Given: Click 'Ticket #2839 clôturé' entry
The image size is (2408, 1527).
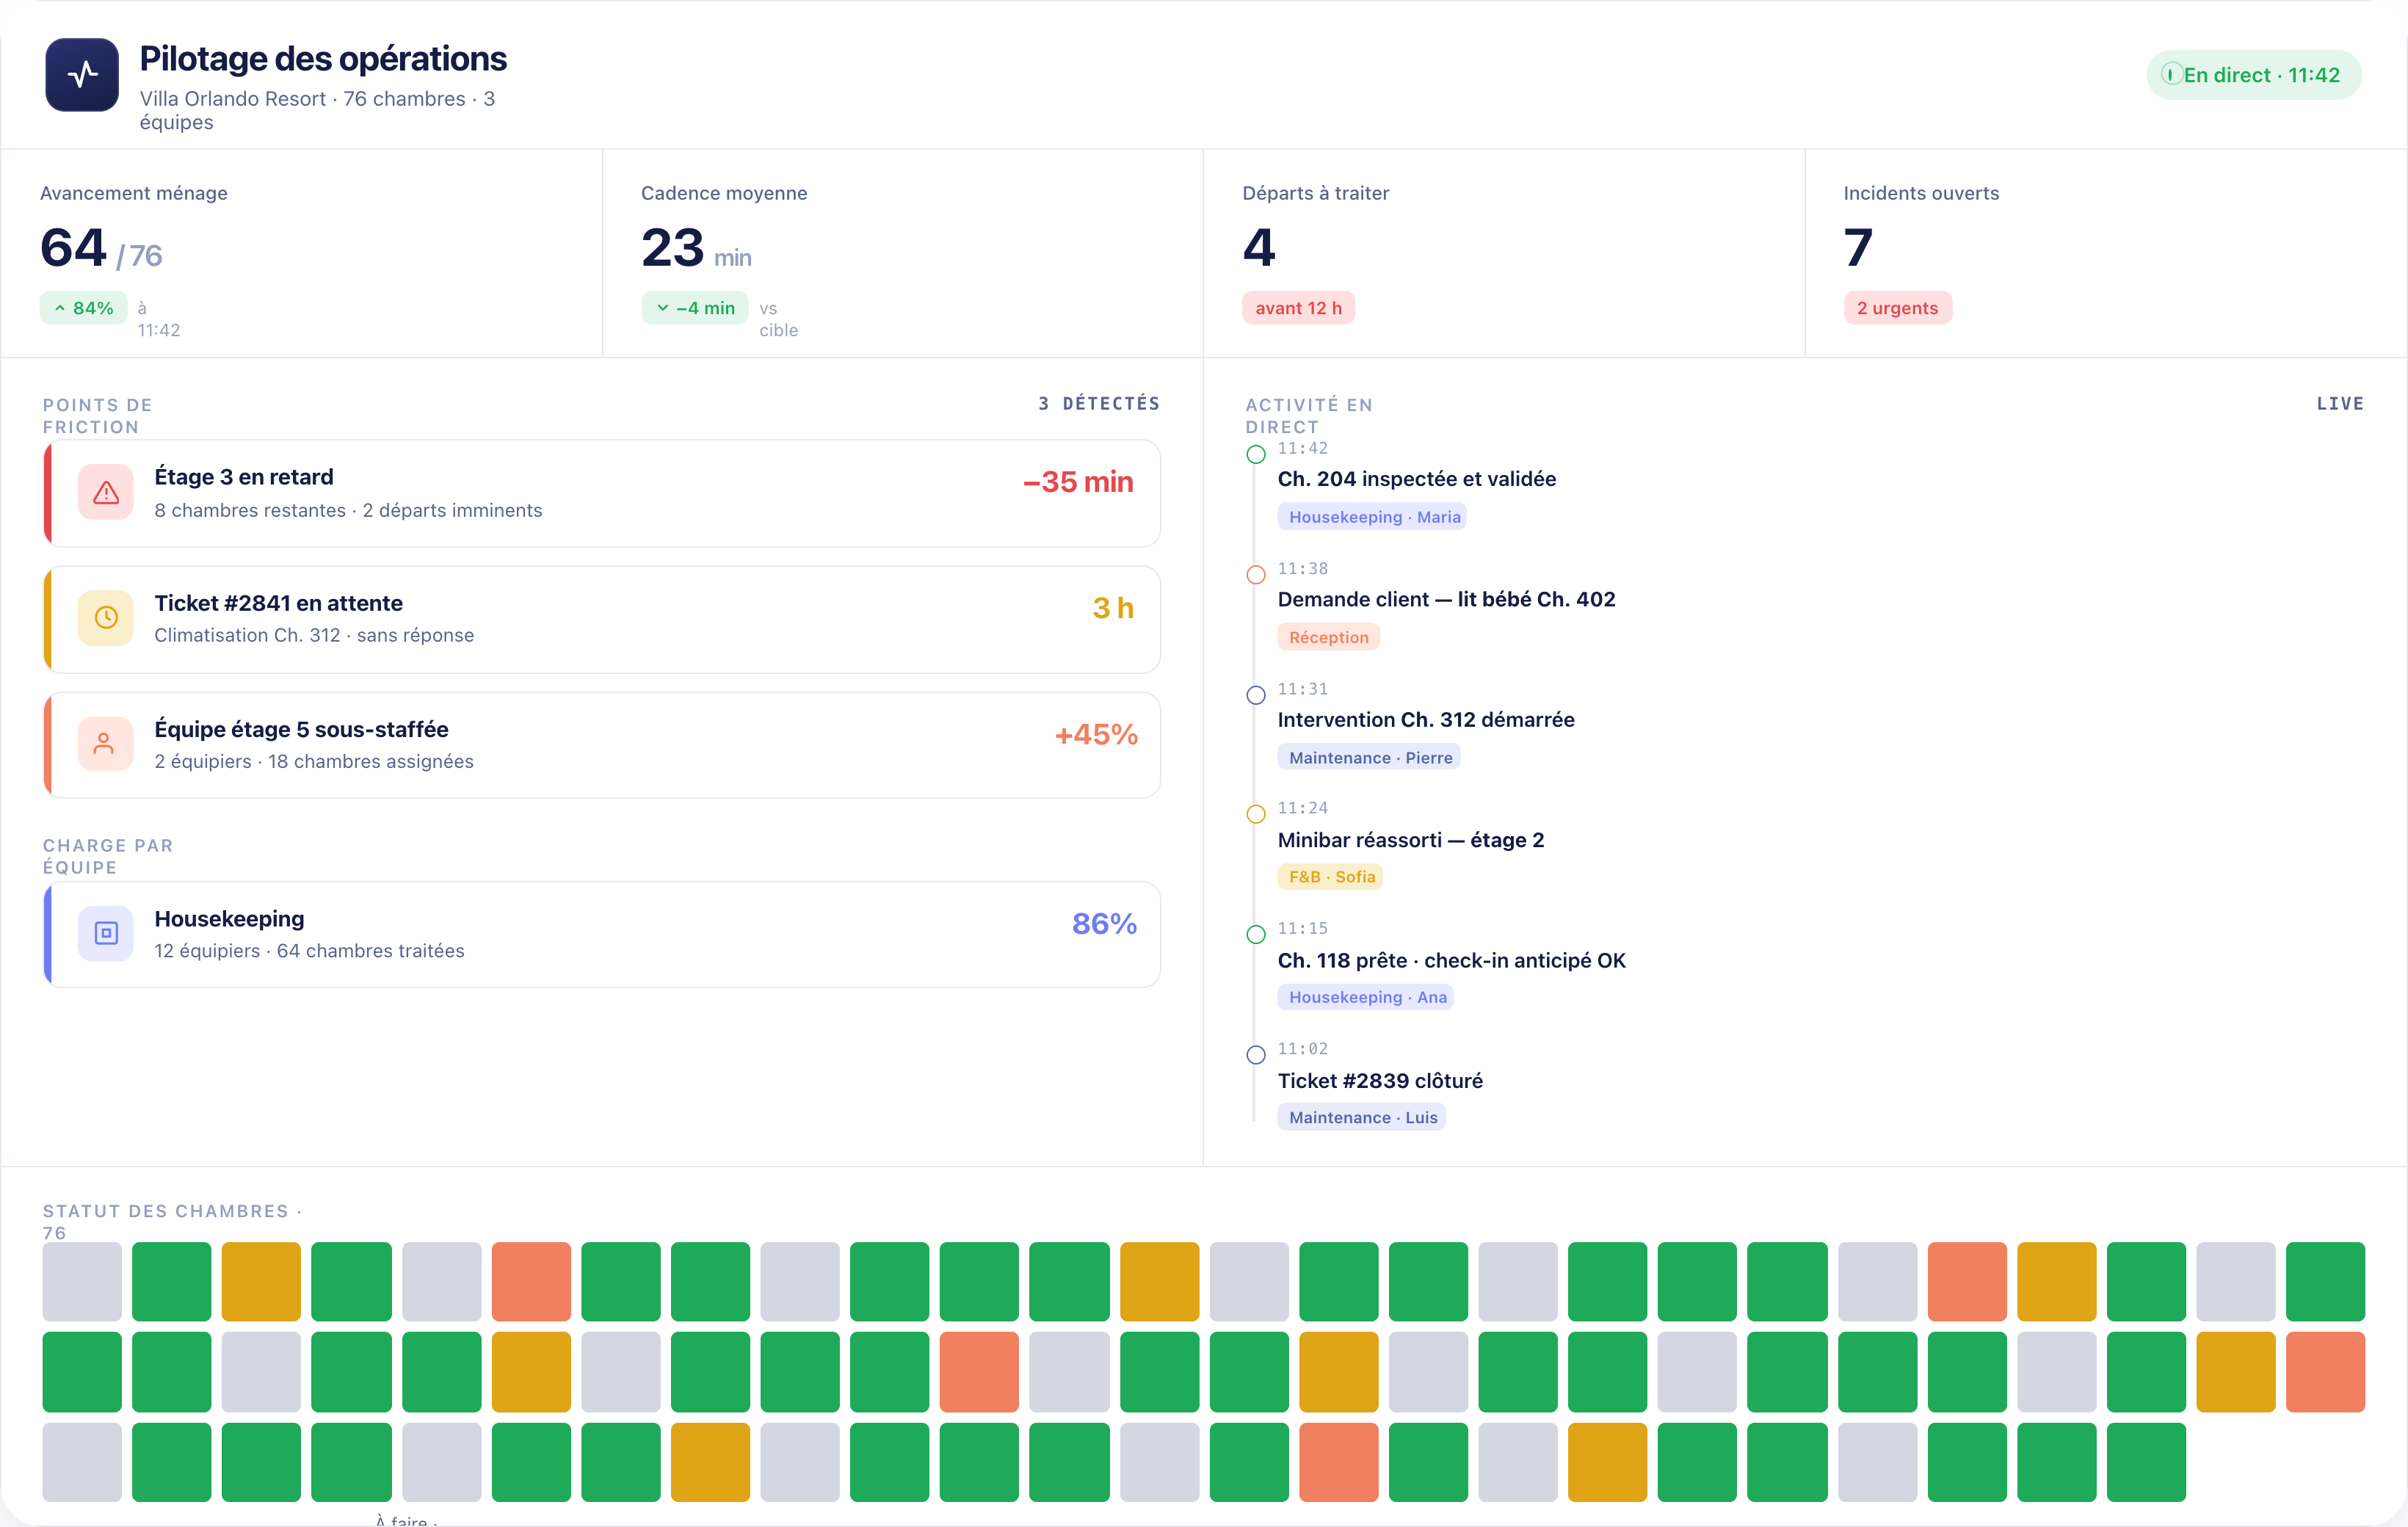Looking at the screenshot, I should [1380, 1080].
